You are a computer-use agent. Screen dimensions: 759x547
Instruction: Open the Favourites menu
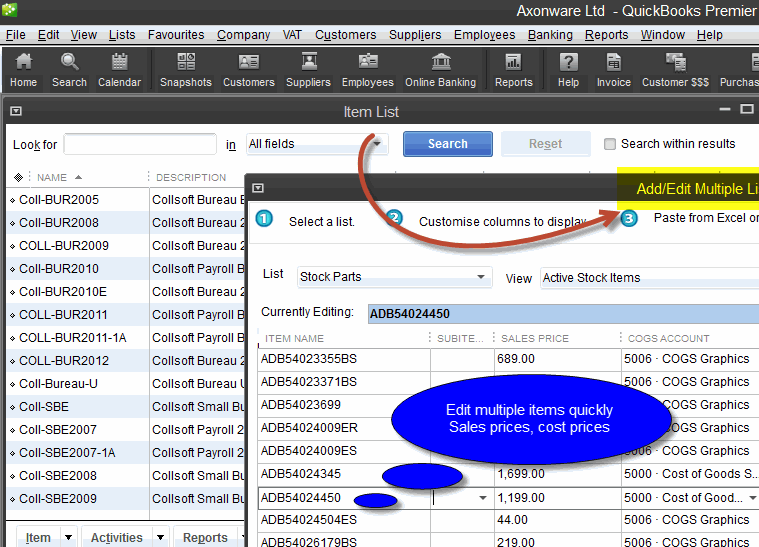point(176,35)
